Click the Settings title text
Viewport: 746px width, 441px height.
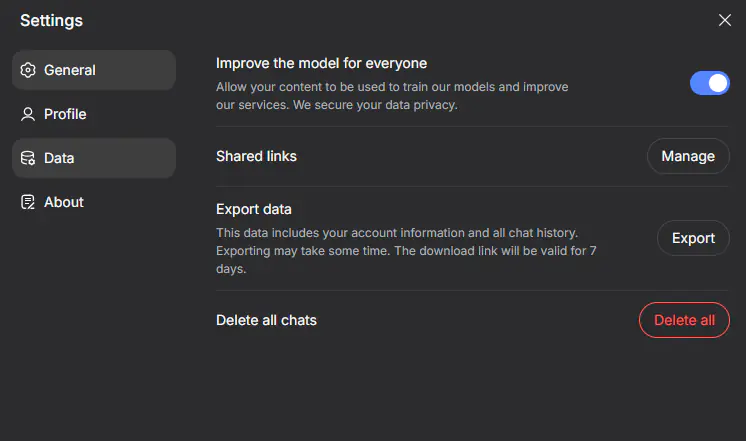(x=51, y=20)
